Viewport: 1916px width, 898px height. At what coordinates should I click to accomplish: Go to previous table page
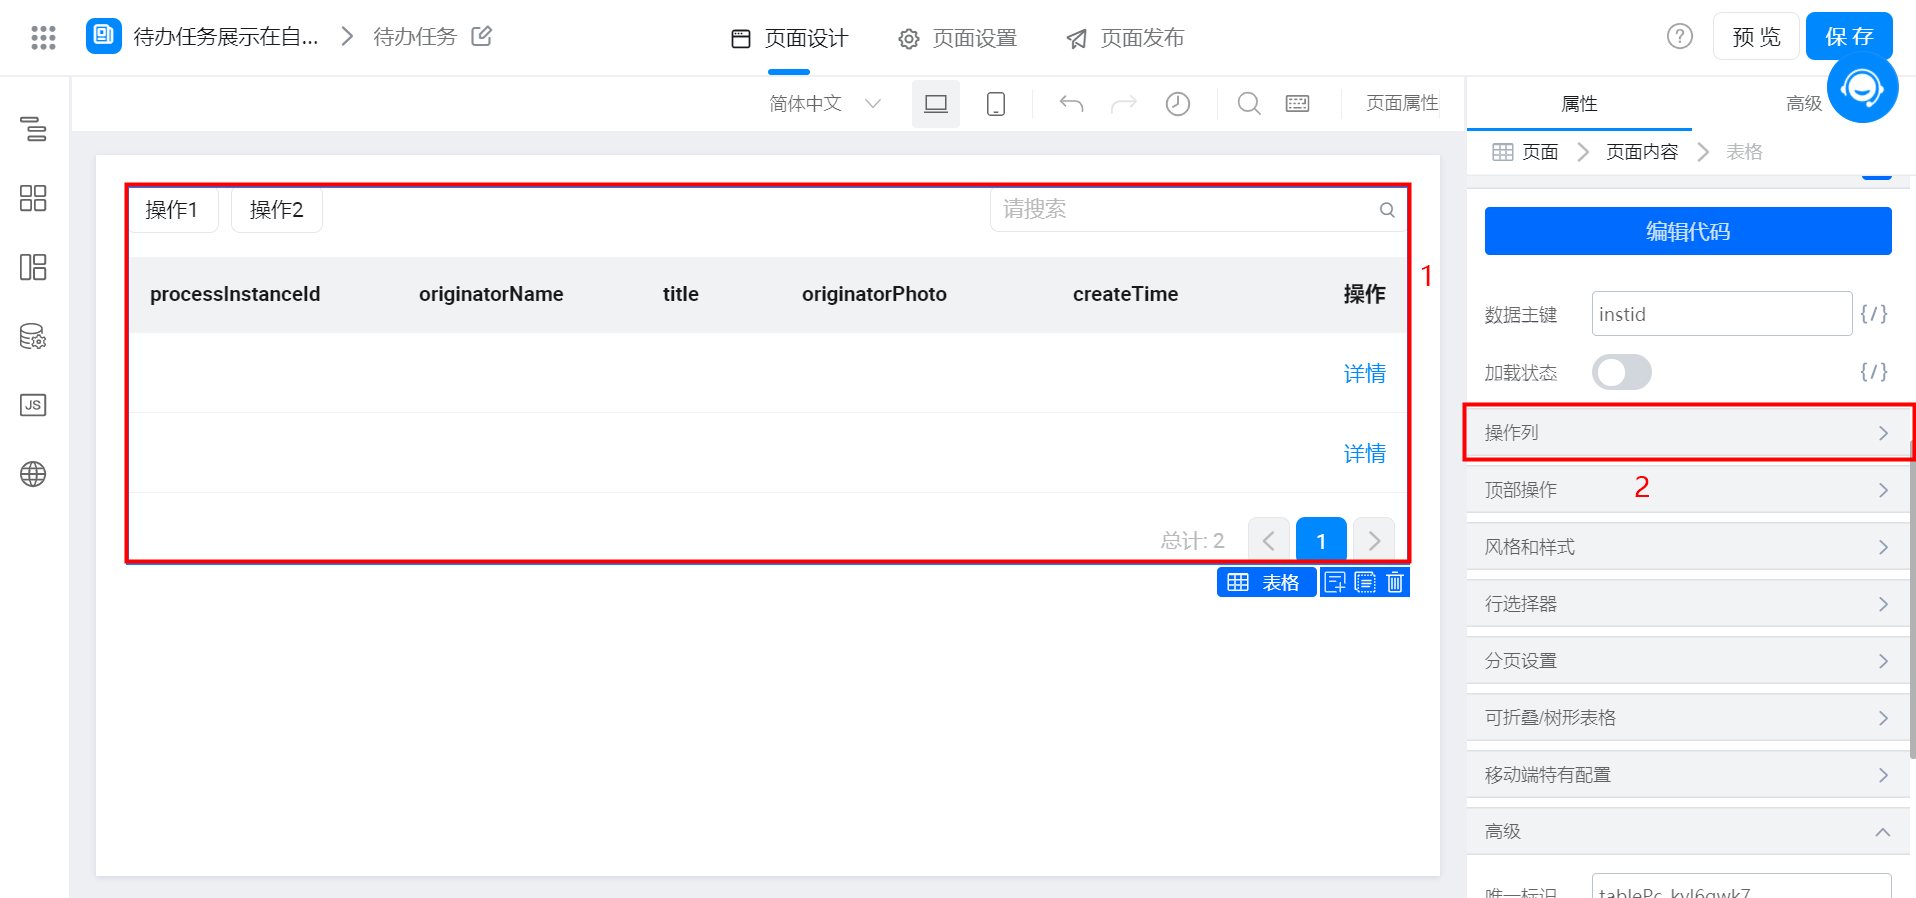pyautogui.click(x=1269, y=541)
